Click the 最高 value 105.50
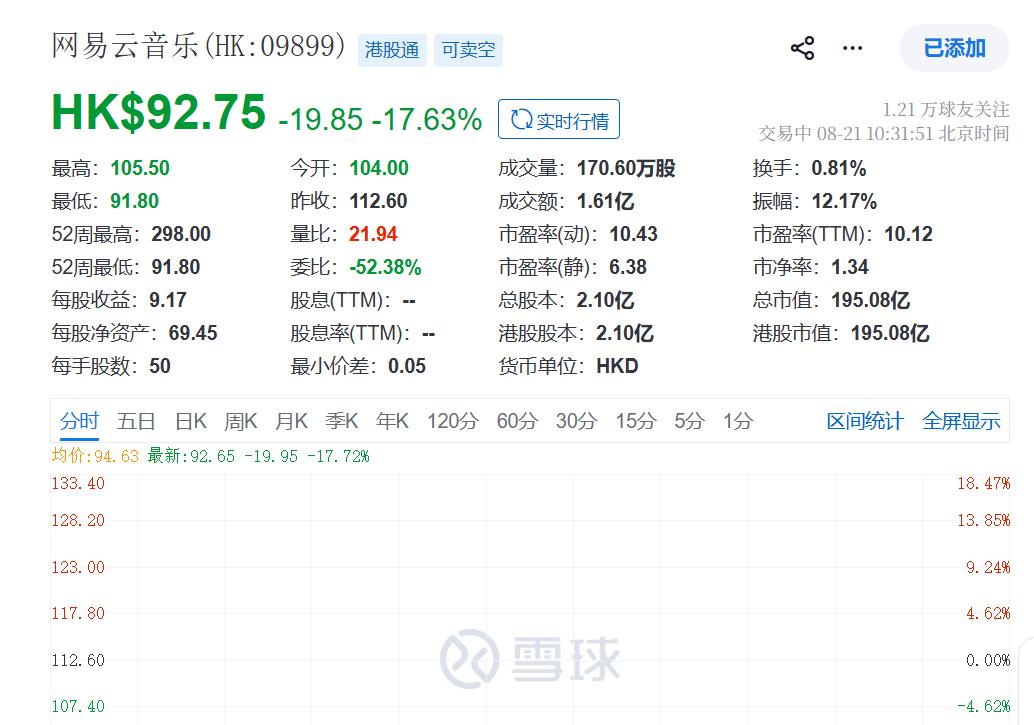This screenshot has height=725, width=1034. pyautogui.click(x=140, y=168)
